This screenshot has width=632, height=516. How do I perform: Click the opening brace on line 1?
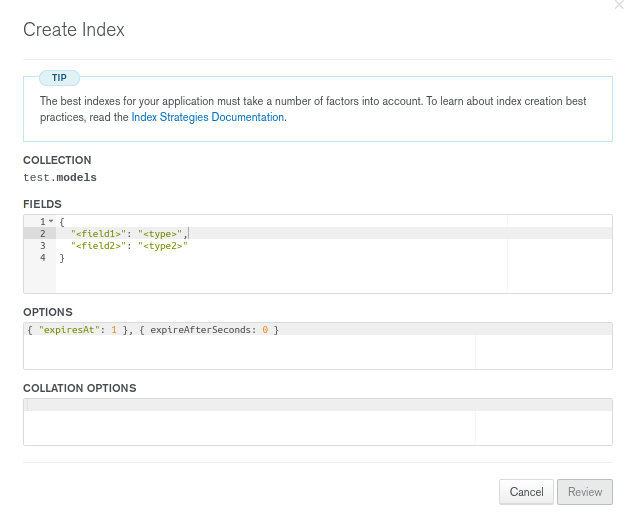62,221
